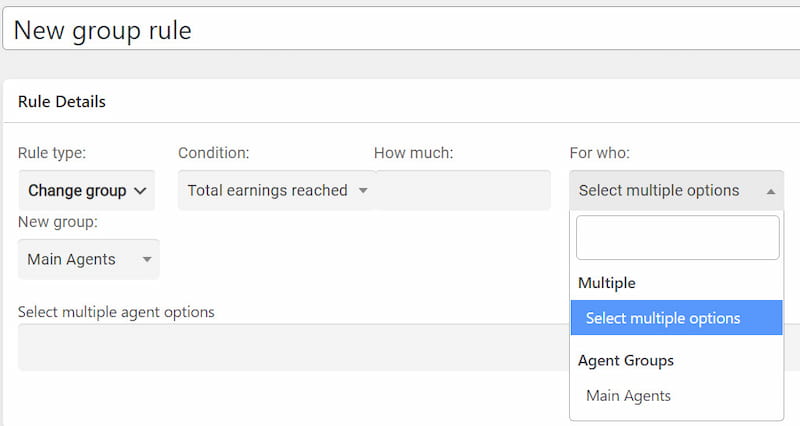Click the "New group rule" title field
The height and width of the screenshot is (426, 800).
click(x=400, y=29)
